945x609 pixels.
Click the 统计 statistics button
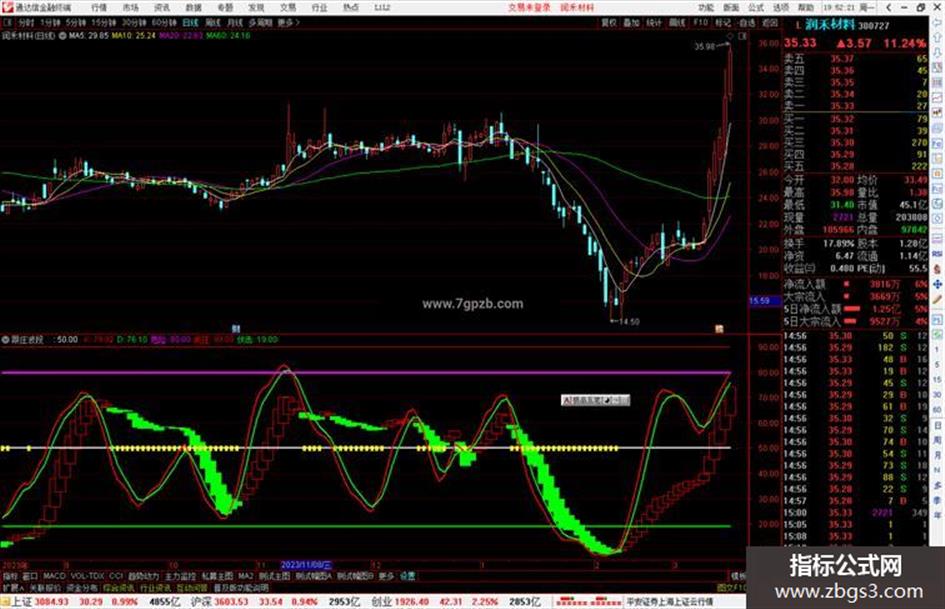click(x=654, y=22)
